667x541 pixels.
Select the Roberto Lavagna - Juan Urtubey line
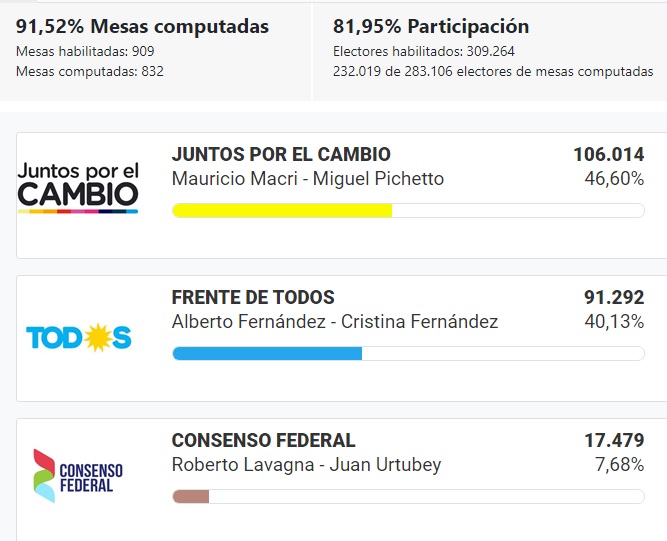coord(306,465)
